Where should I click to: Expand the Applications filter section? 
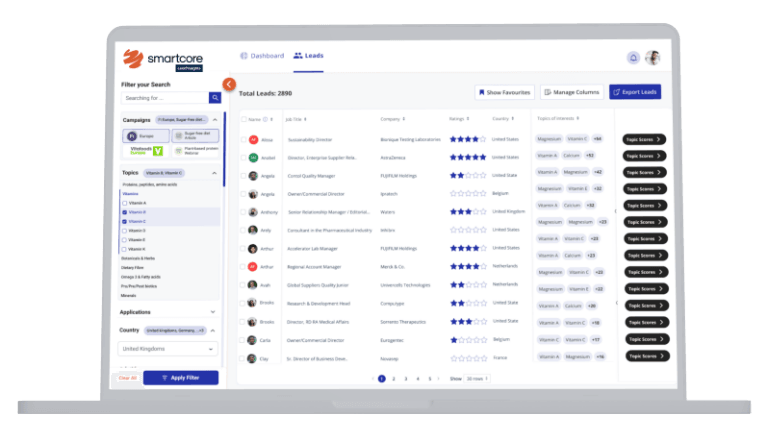(x=212, y=312)
